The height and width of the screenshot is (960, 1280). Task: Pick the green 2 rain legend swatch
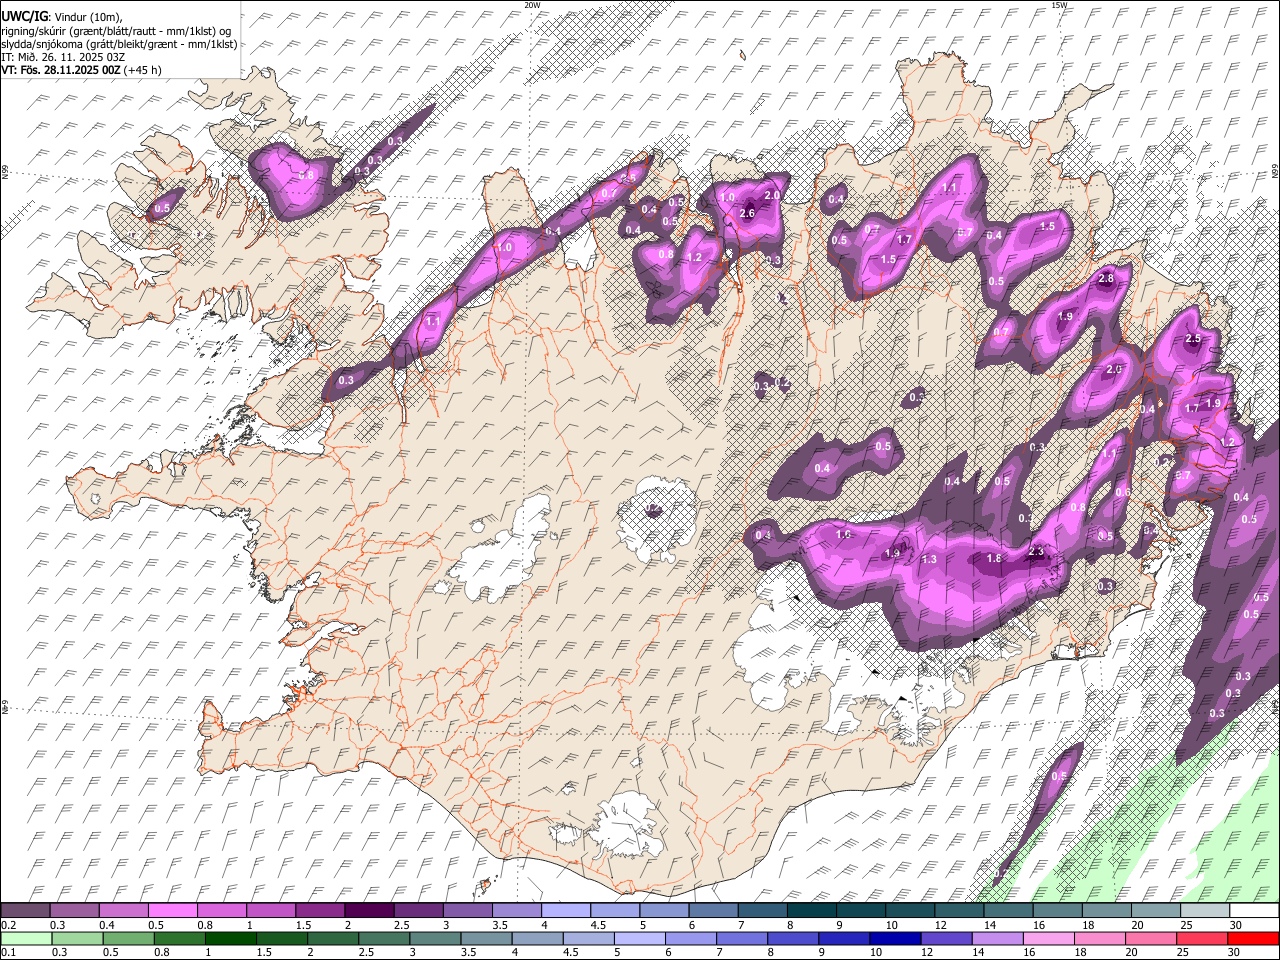[333, 939]
